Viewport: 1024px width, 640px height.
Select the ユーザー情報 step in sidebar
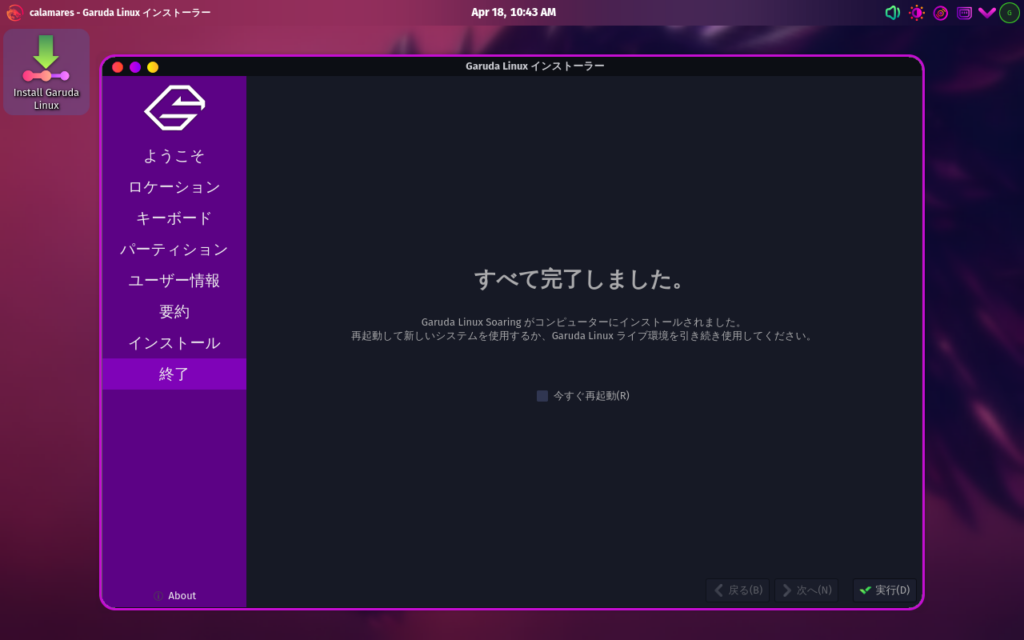click(x=174, y=281)
